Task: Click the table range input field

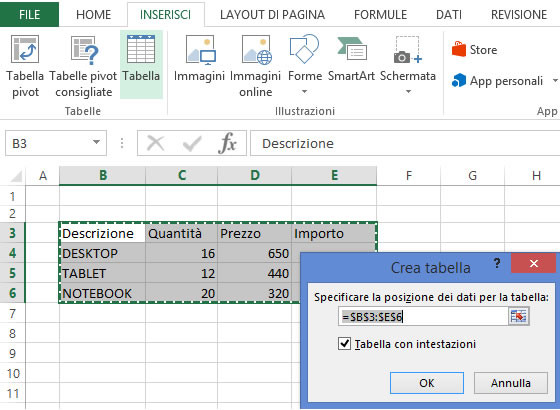Action: (x=423, y=317)
